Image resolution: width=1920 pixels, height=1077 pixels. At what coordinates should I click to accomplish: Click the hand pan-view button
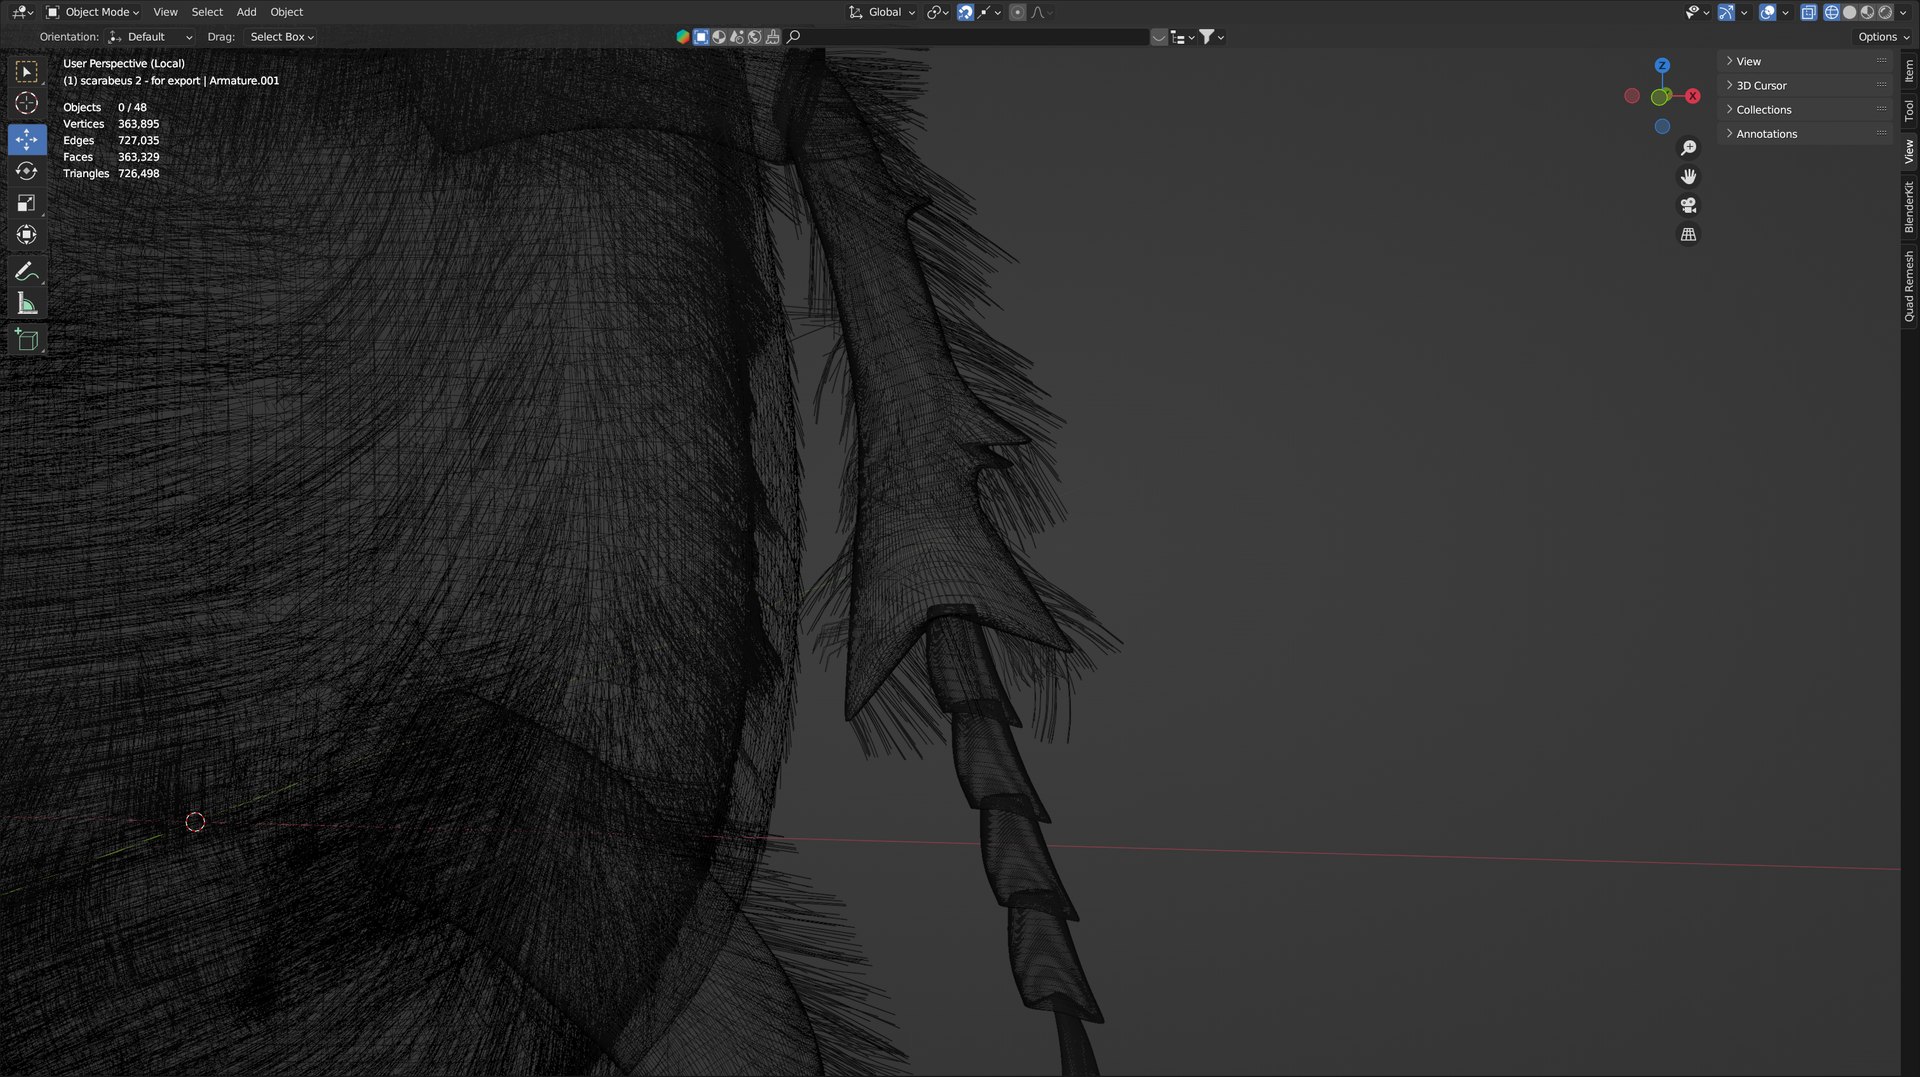point(1688,176)
